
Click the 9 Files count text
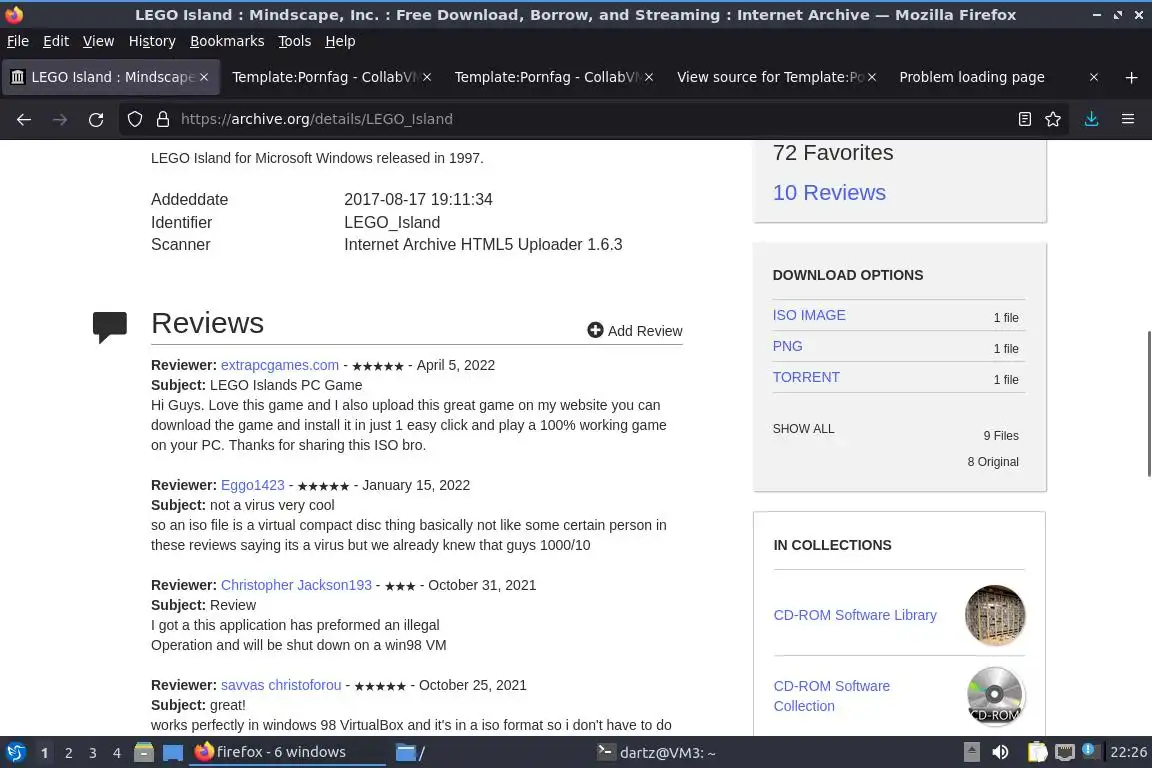coord(1001,436)
